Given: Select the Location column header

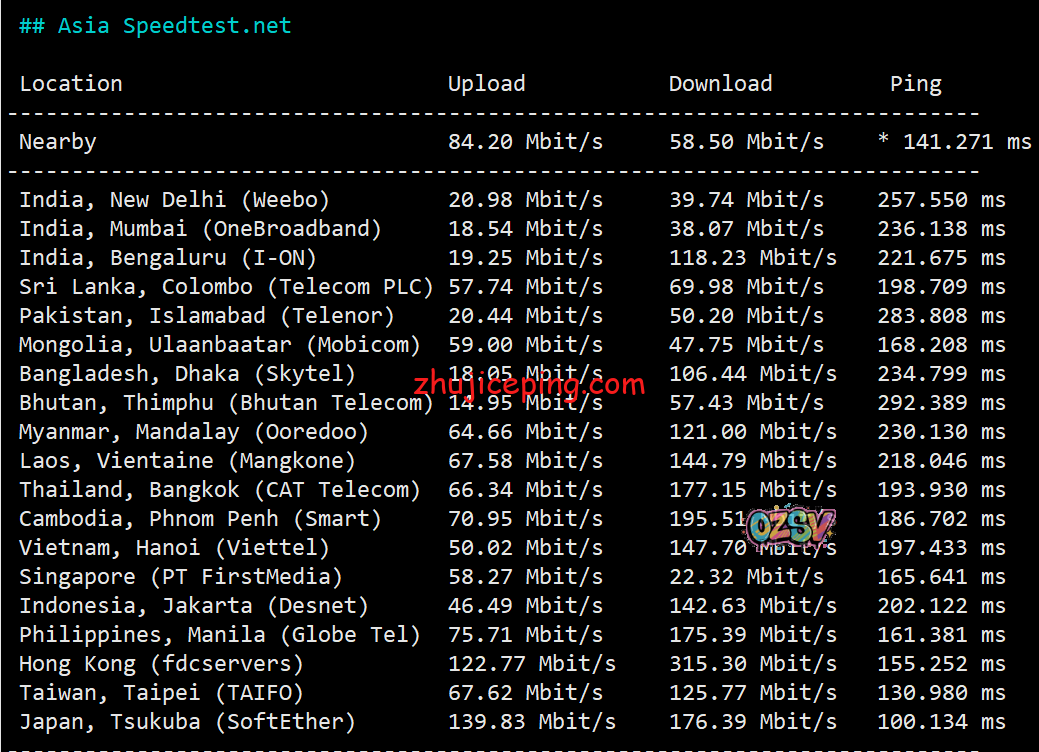Looking at the screenshot, I should [71, 84].
